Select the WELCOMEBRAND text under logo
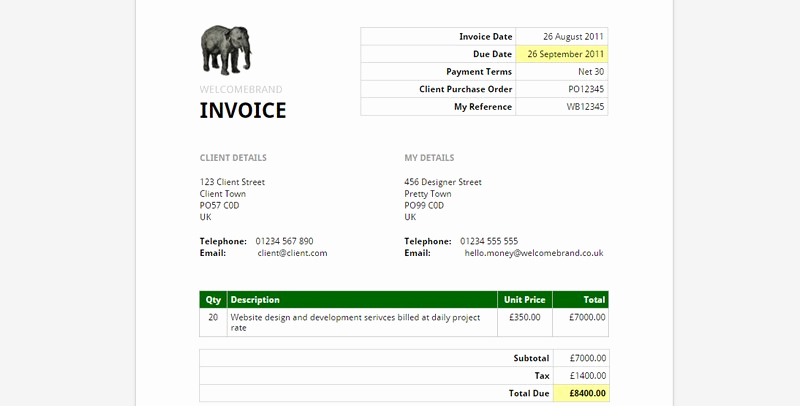 [x=241, y=90]
